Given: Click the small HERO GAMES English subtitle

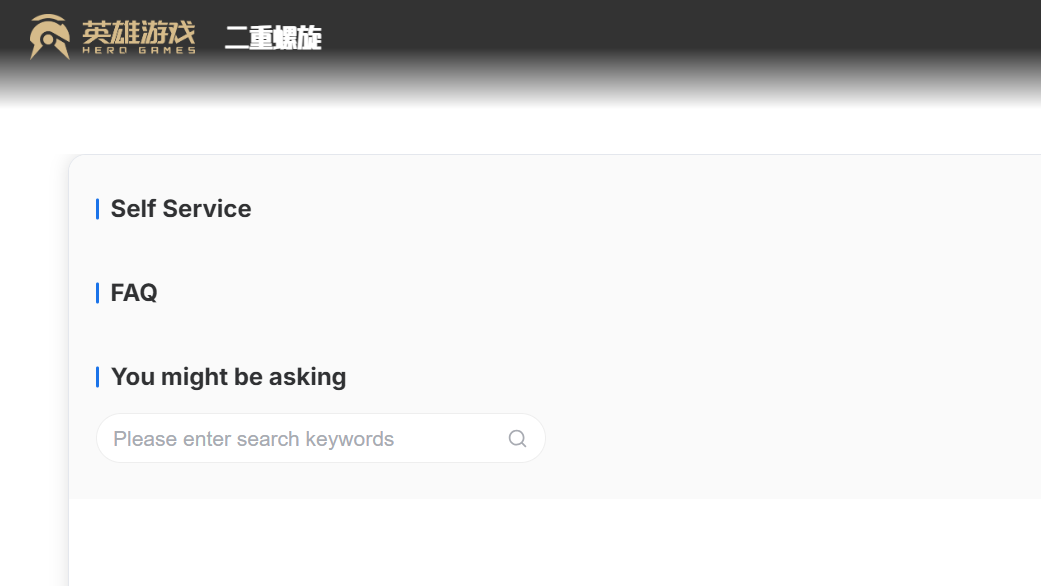Looking at the screenshot, I should [138, 50].
